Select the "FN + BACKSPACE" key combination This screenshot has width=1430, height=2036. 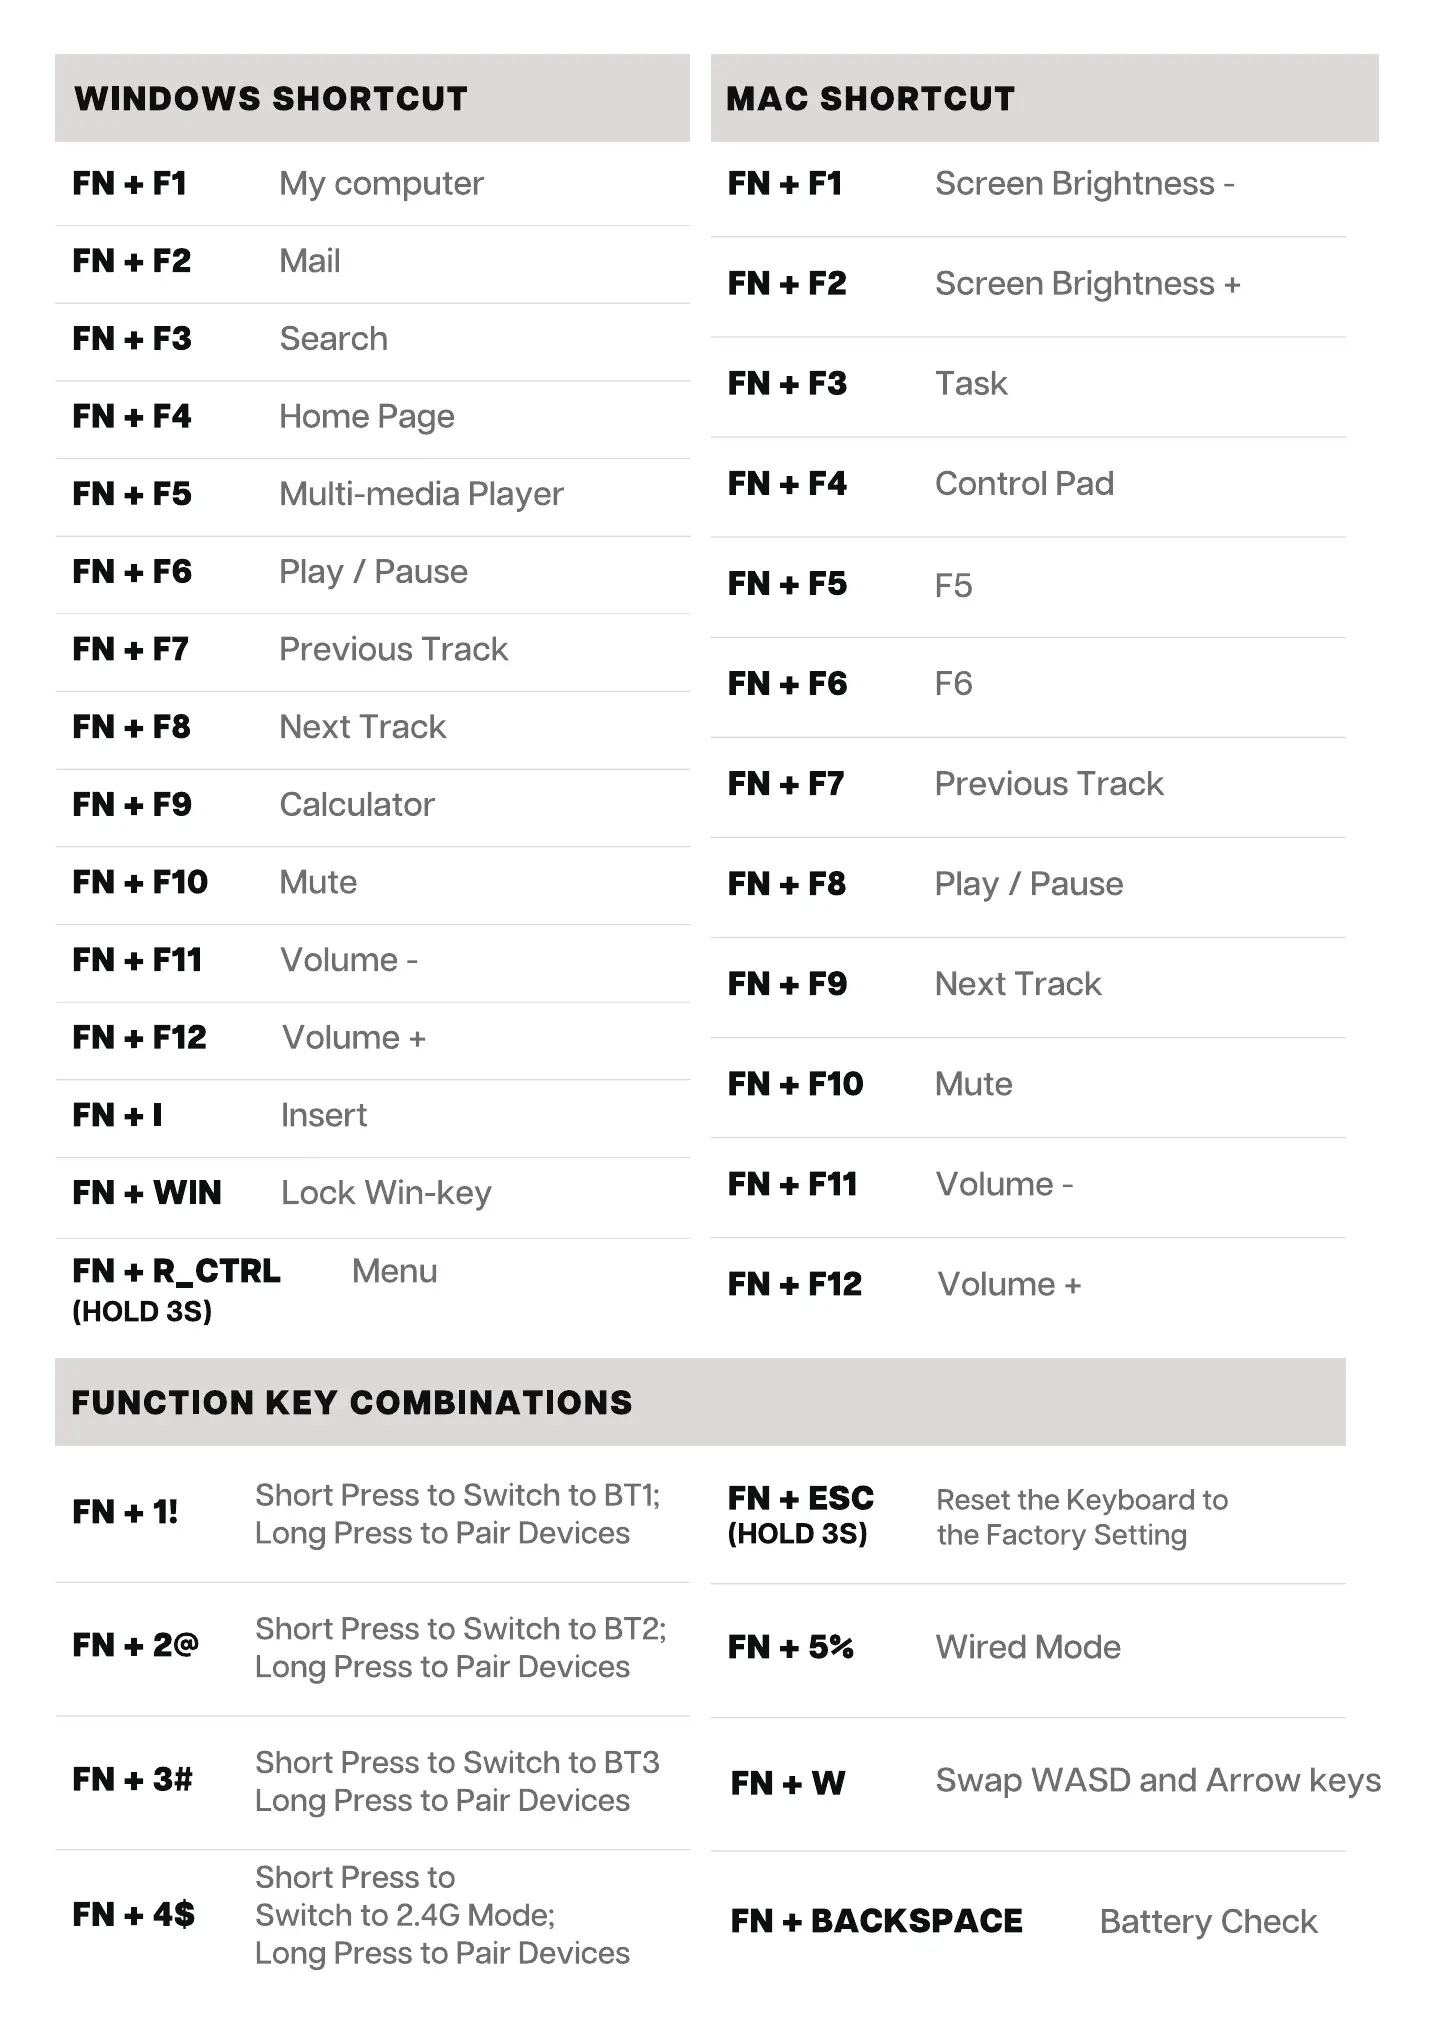click(x=876, y=1921)
